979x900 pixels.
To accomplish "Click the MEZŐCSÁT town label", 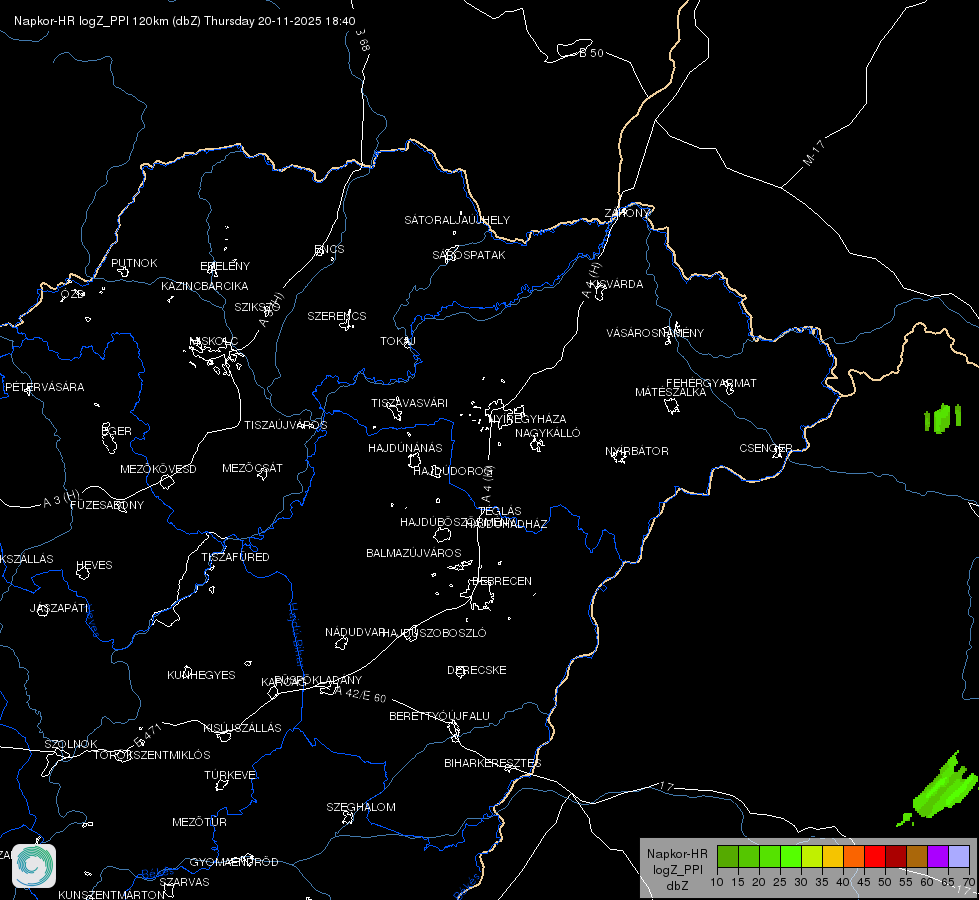I will 252,468.
